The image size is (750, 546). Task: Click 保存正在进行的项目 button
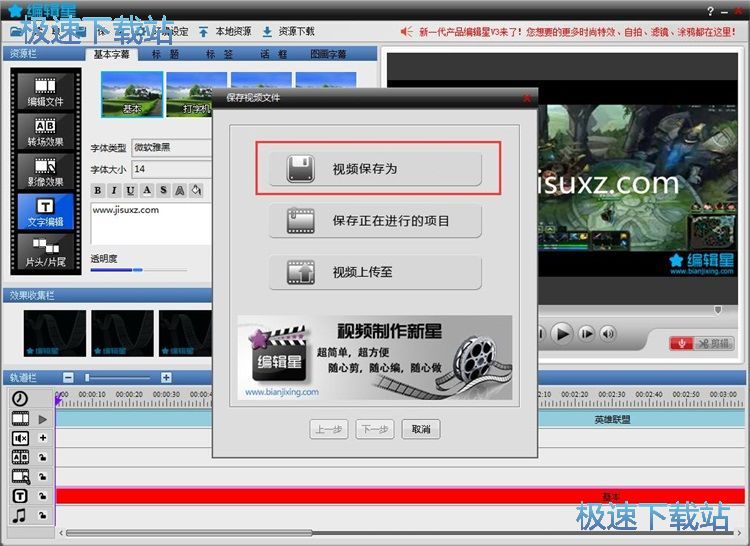[375, 220]
